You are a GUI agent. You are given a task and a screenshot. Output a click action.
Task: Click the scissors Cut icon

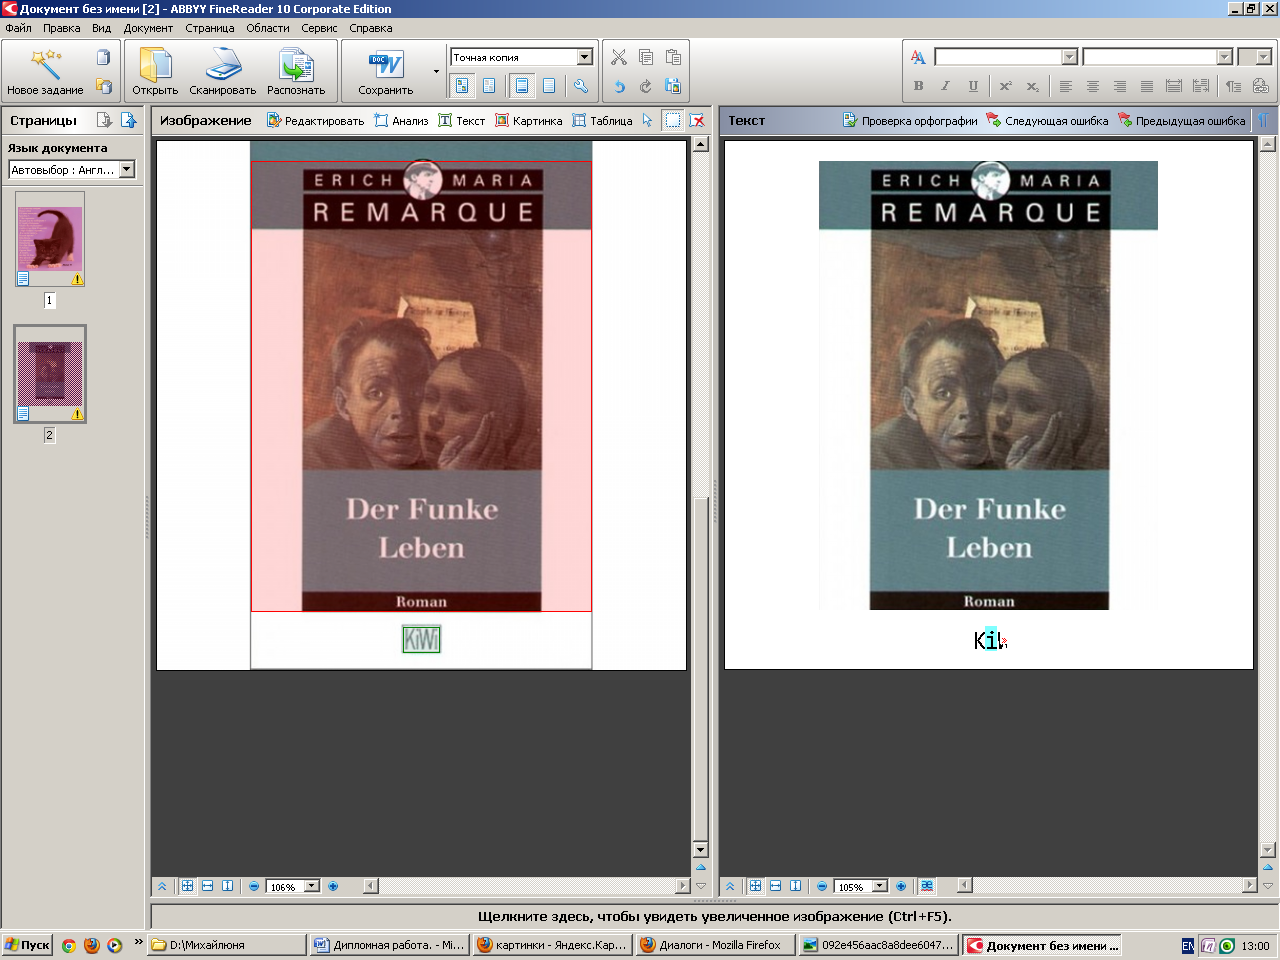[619, 57]
